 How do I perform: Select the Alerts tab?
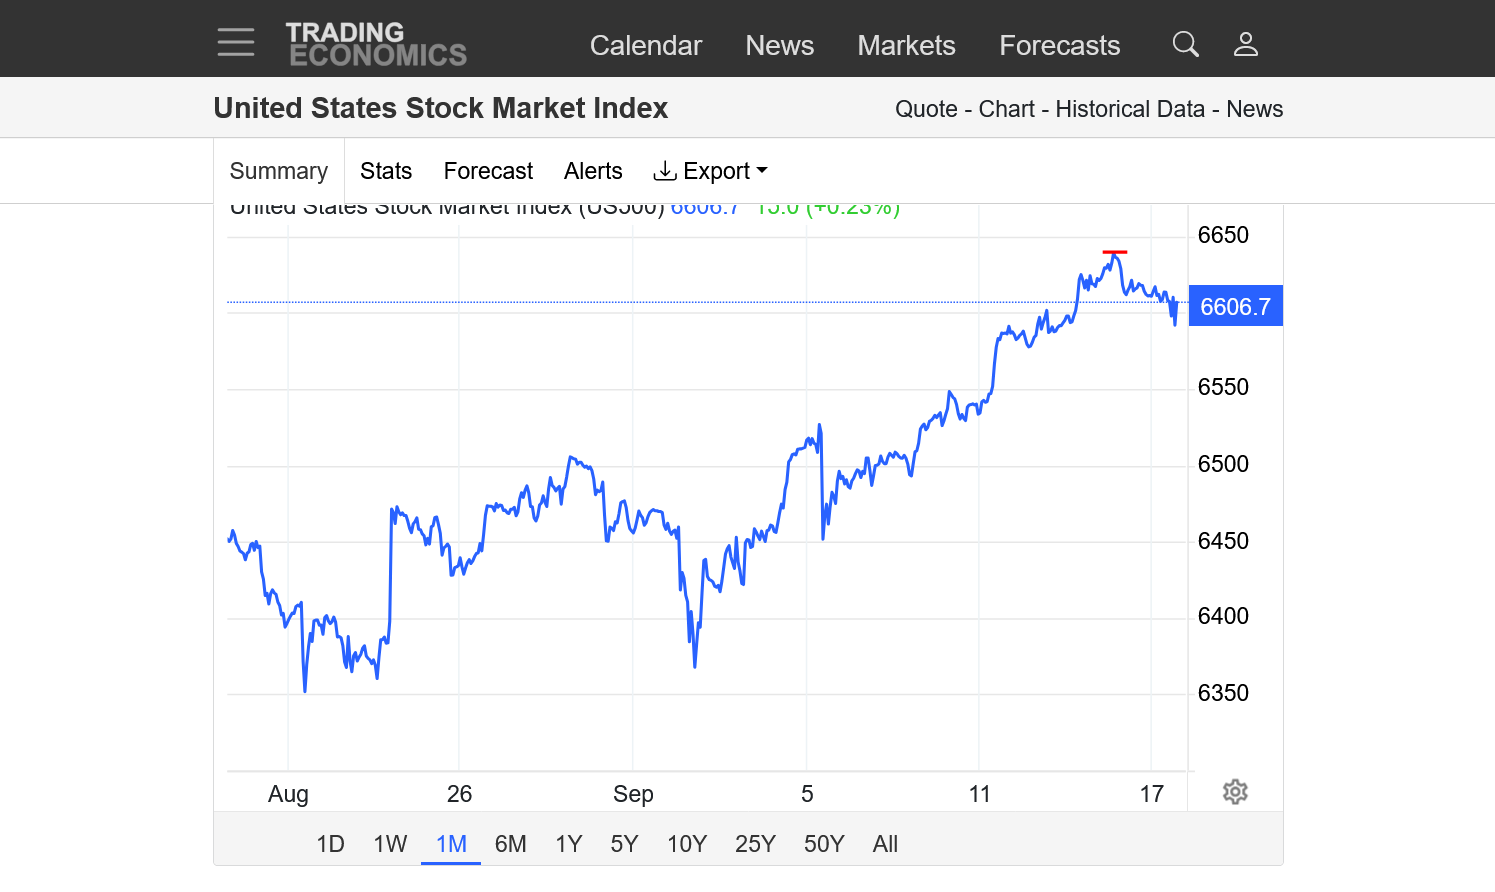coord(593,171)
